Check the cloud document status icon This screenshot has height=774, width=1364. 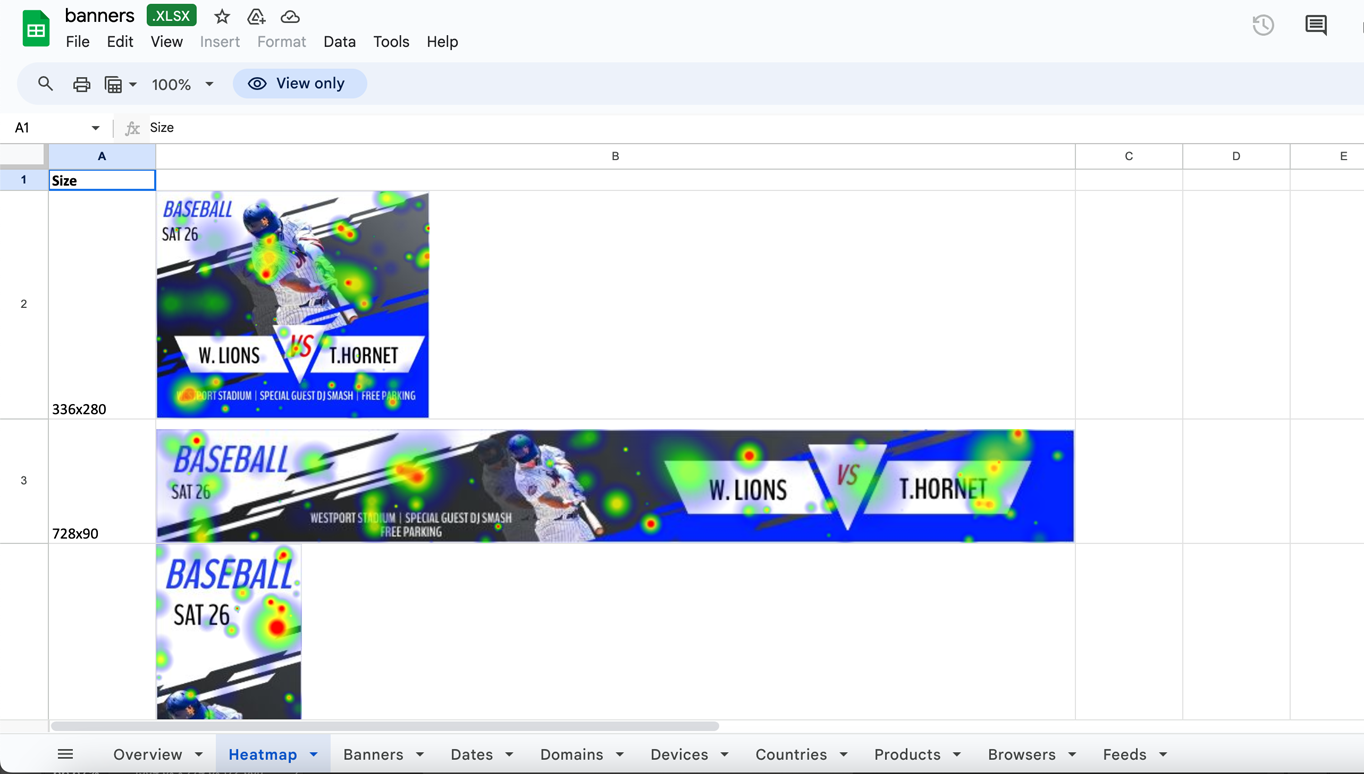coord(290,17)
